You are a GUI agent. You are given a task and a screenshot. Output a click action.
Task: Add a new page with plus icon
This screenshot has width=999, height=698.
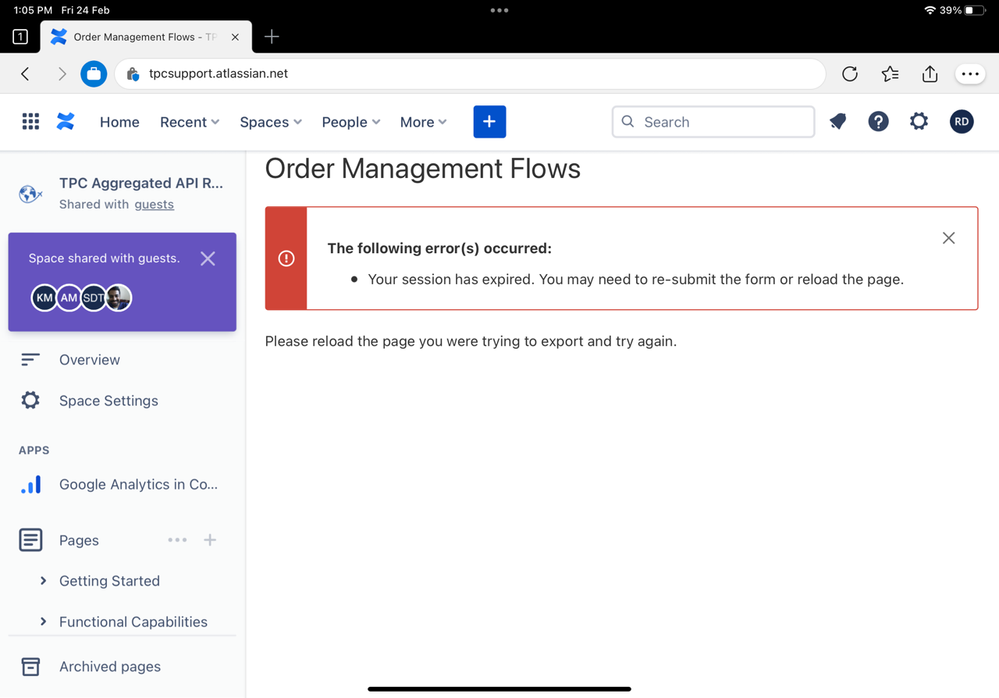[210, 540]
